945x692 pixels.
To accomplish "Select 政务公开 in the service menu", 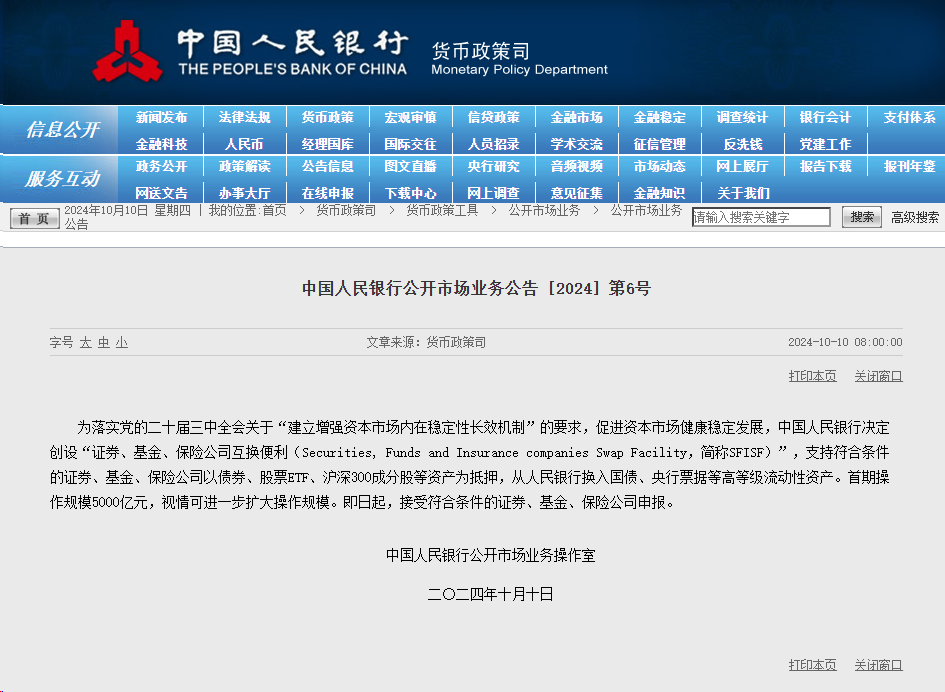I will click(162, 166).
